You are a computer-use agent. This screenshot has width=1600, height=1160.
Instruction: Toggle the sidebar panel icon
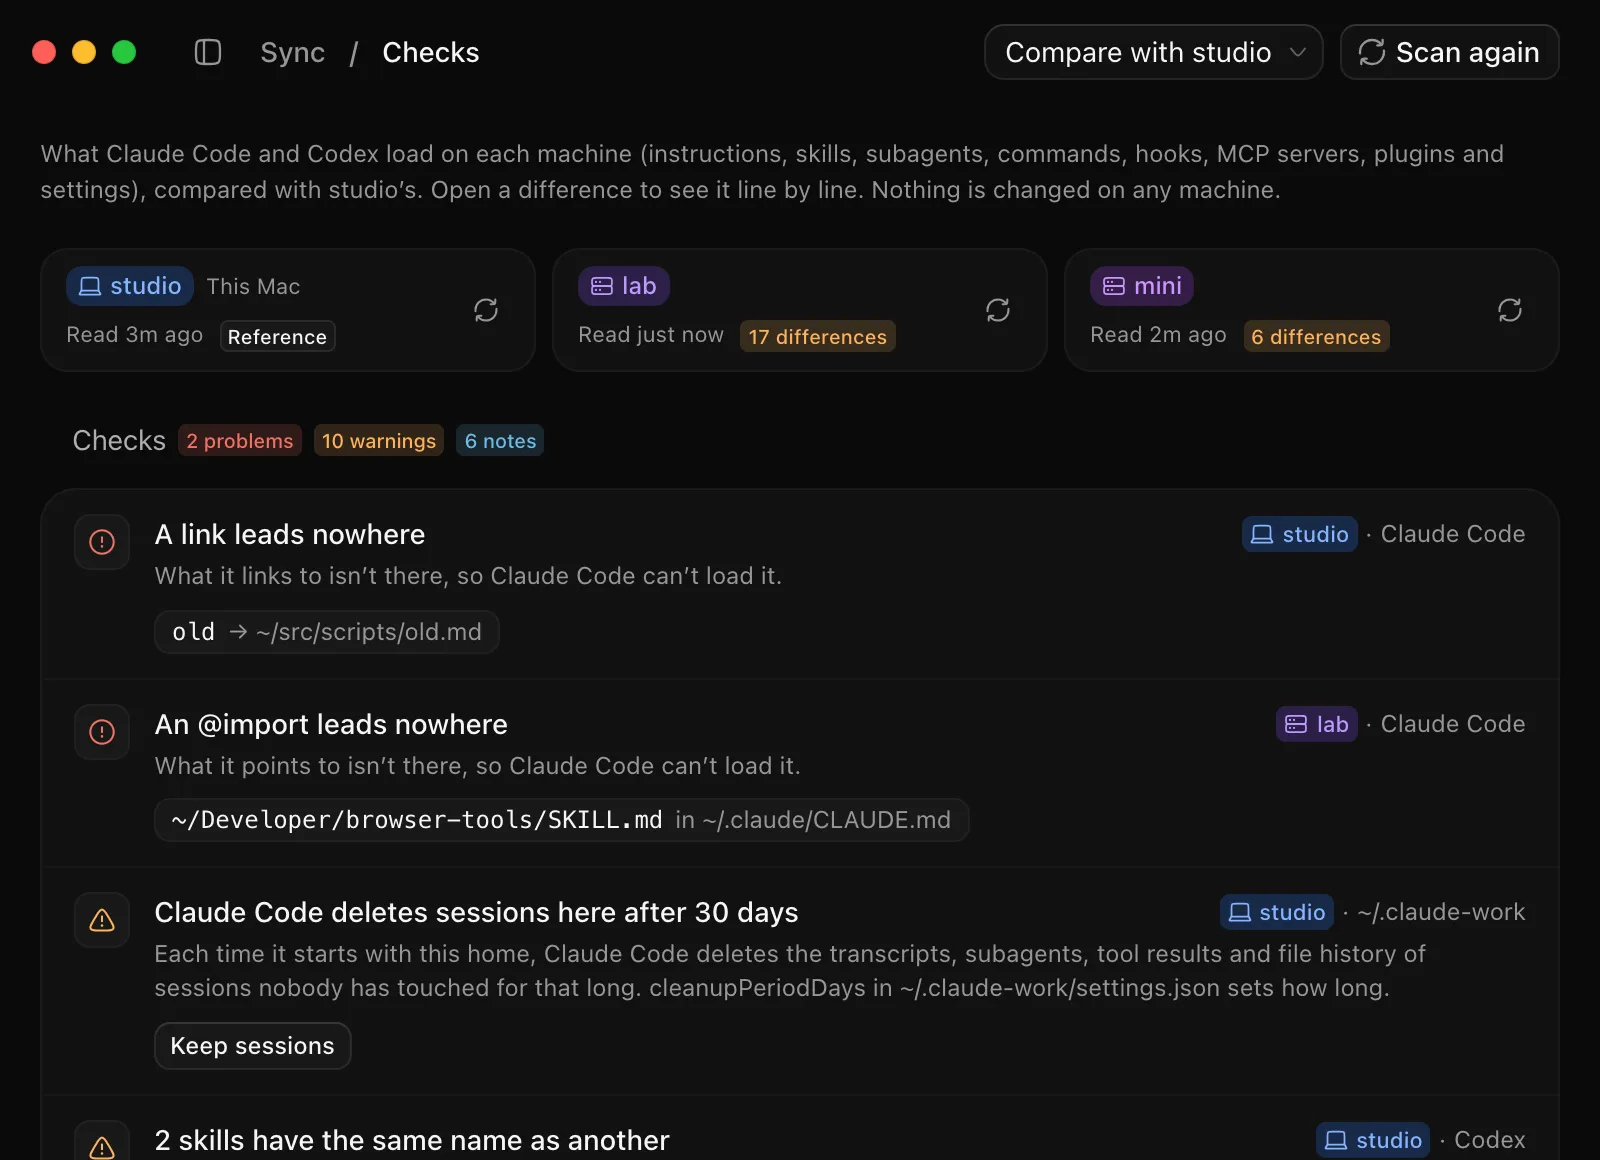208,52
